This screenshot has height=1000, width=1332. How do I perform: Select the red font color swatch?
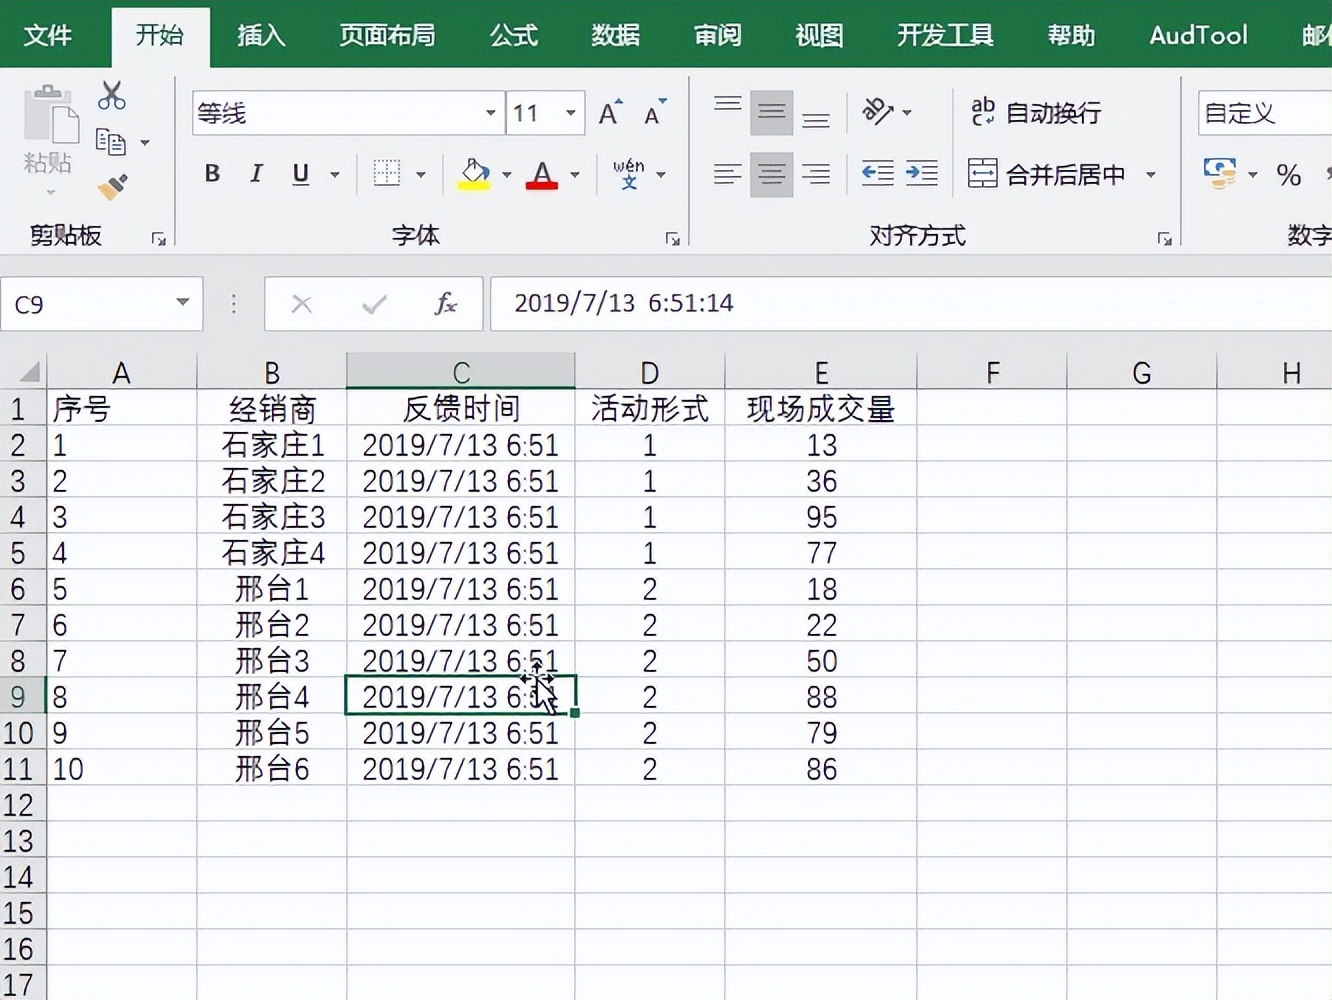tap(540, 185)
